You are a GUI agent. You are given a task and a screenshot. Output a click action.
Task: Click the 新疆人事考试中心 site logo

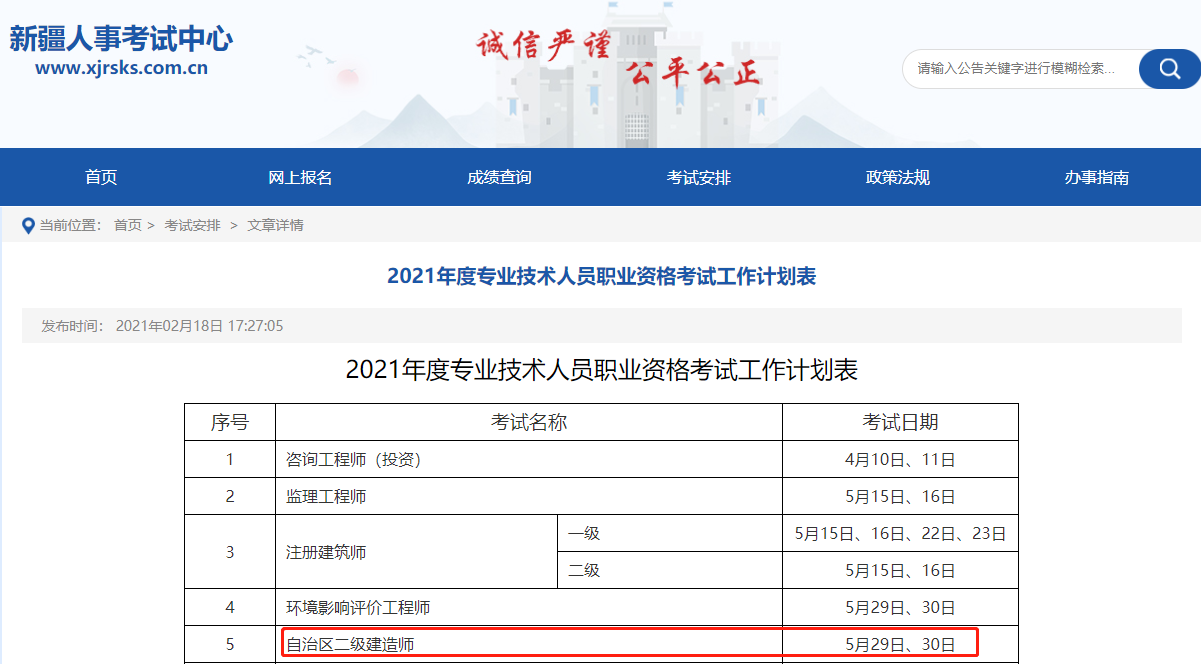point(120,37)
